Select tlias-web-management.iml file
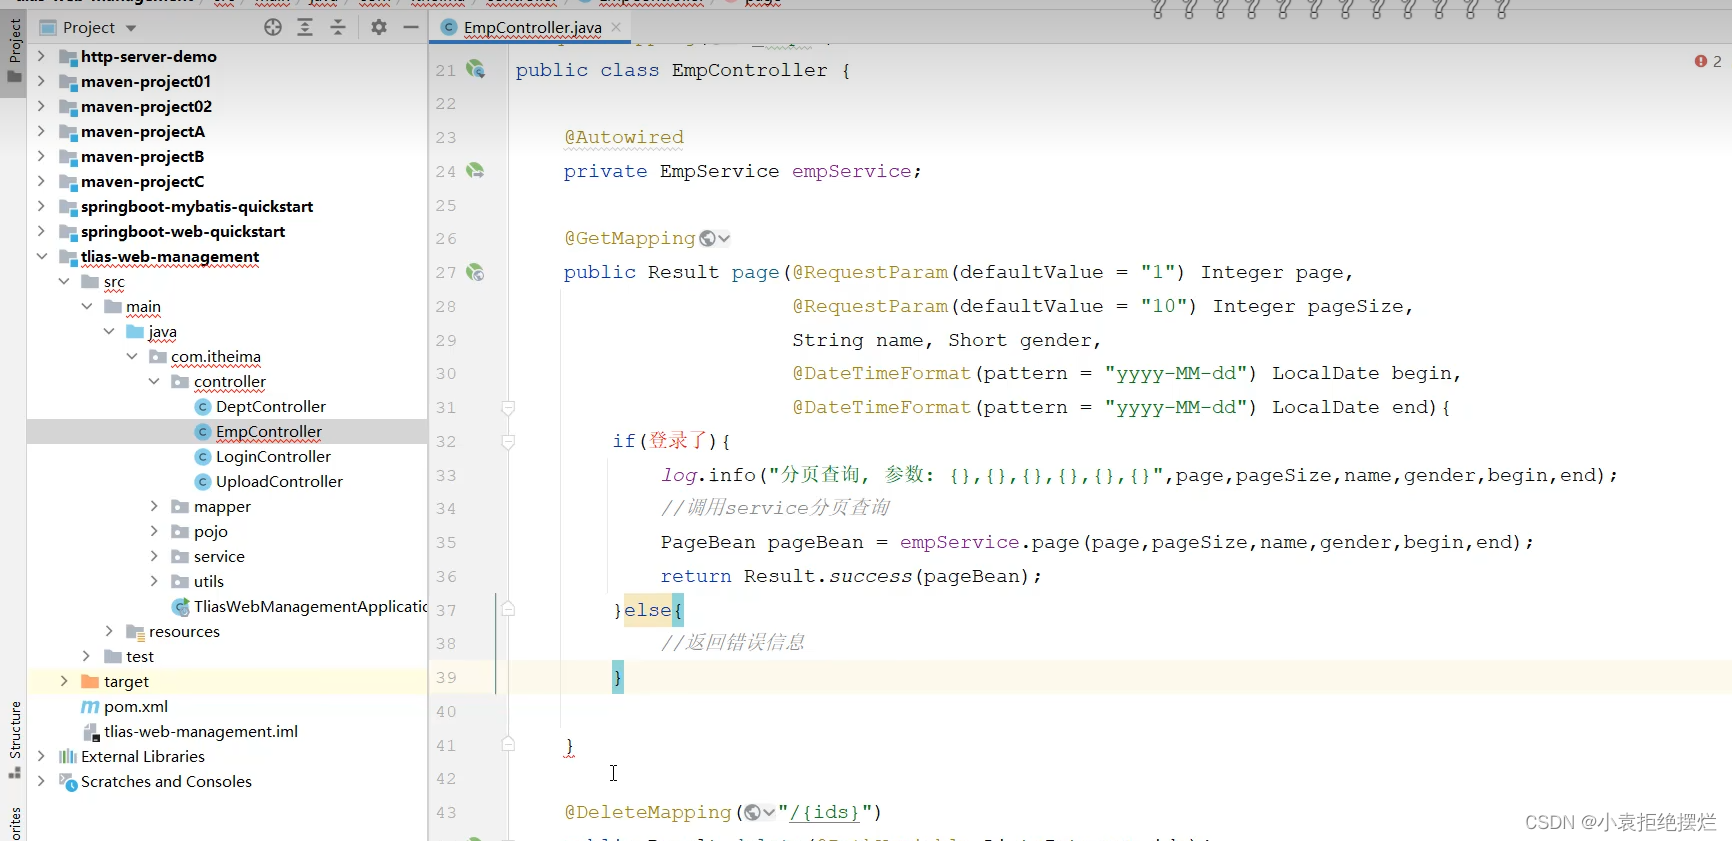 click(201, 732)
